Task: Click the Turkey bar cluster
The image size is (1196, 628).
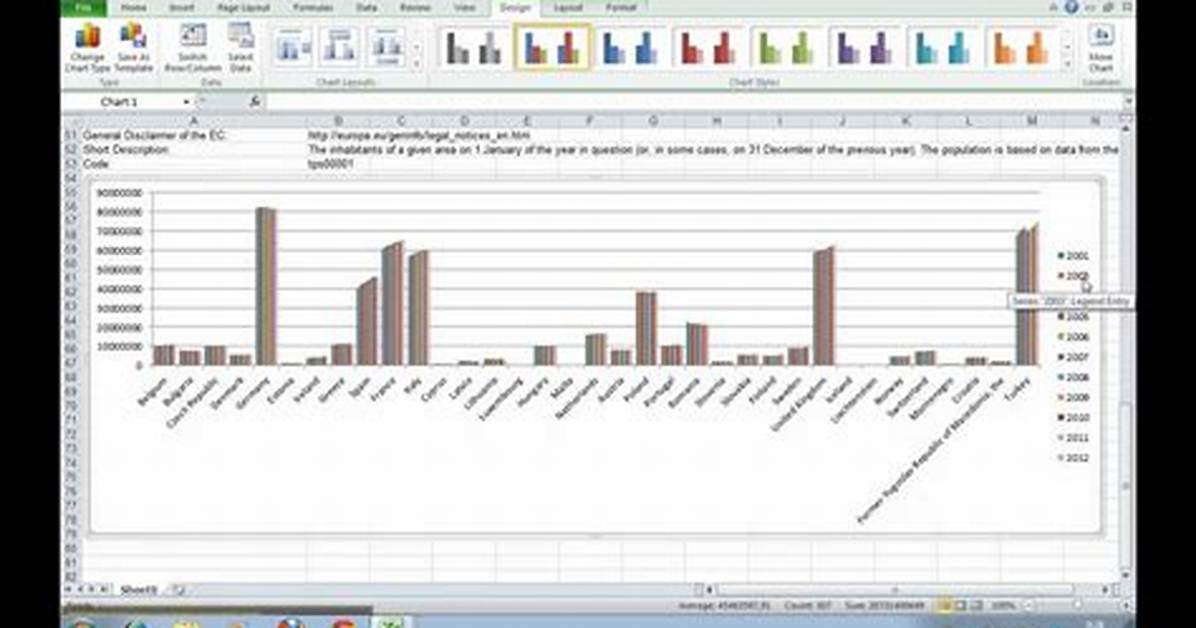Action: point(1027,296)
